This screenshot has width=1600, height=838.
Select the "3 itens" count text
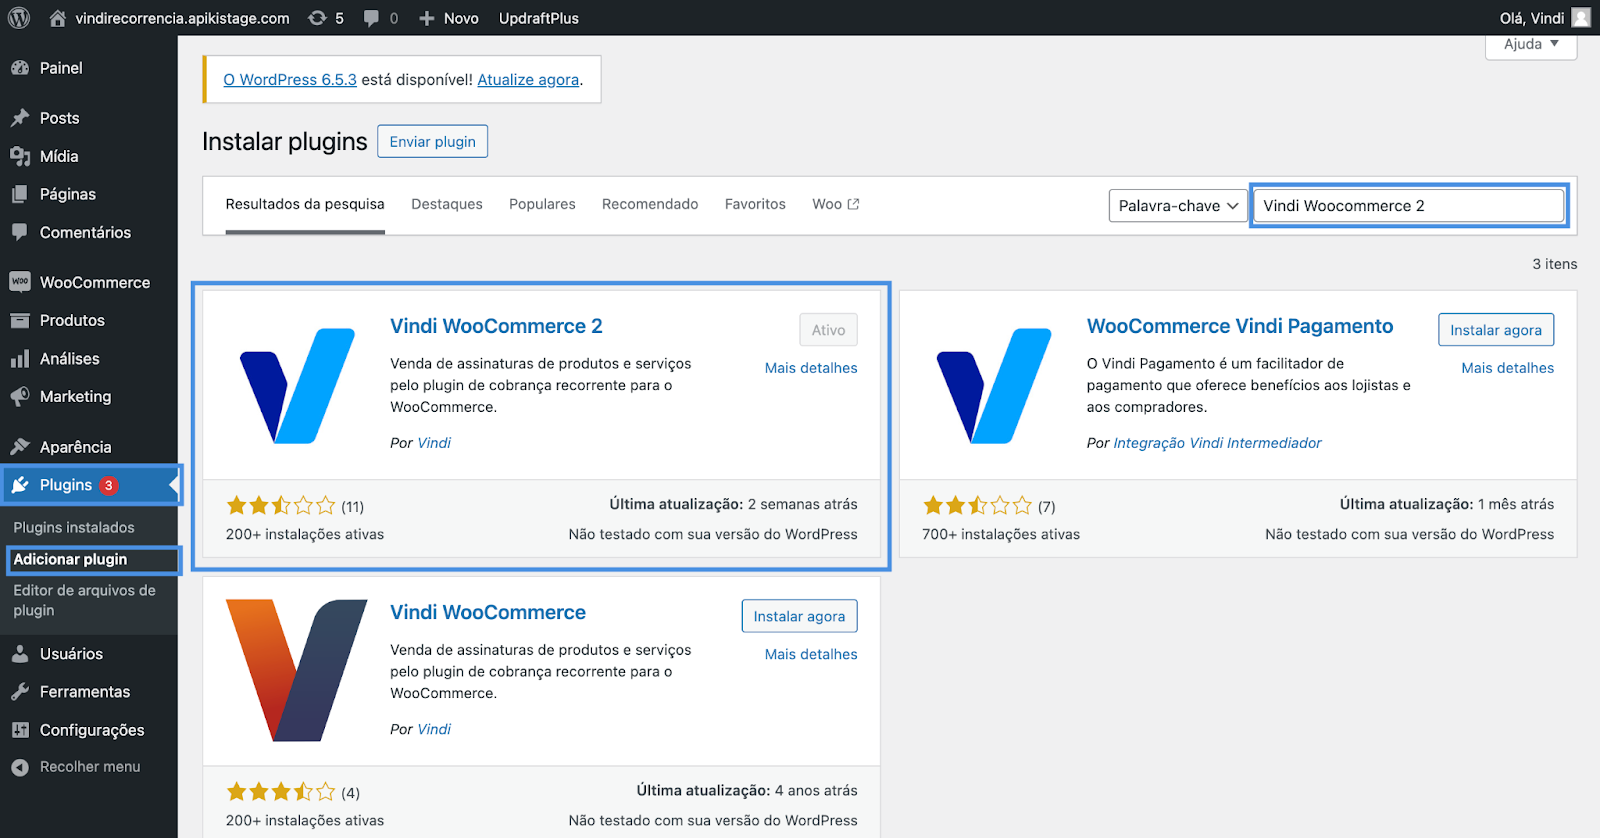point(1555,264)
